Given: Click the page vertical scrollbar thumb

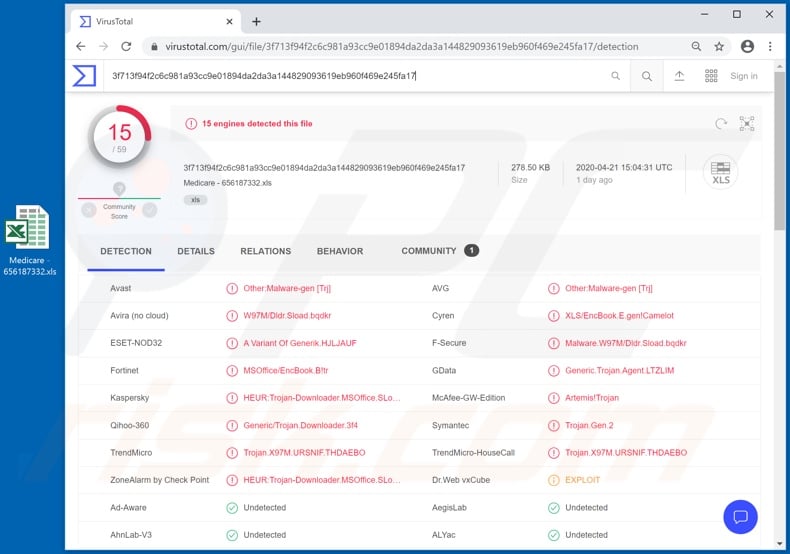Looking at the screenshot, I should click(x=779, y=151).
